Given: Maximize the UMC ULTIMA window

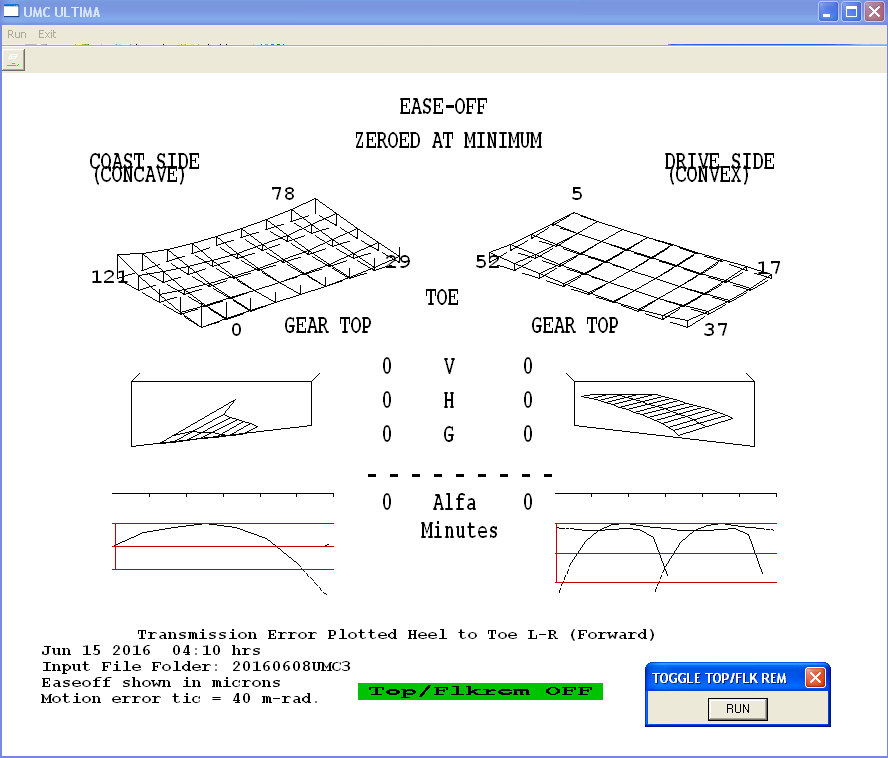Looking at the screenshot, I should 851,12.
